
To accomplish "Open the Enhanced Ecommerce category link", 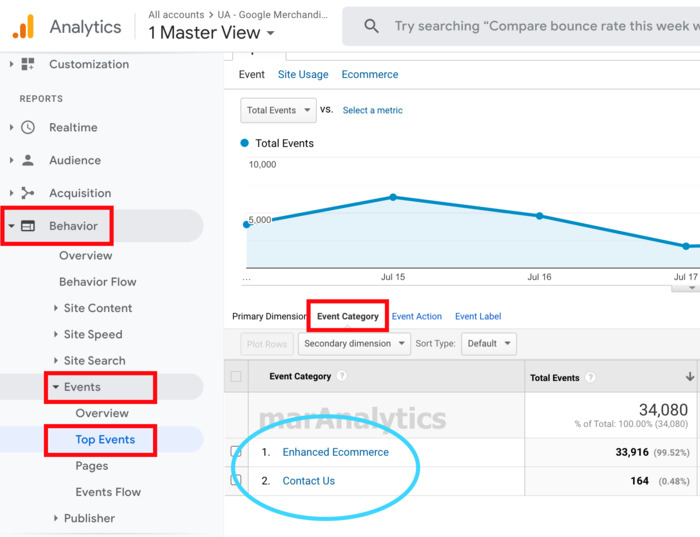I will (x=336, y=452).
